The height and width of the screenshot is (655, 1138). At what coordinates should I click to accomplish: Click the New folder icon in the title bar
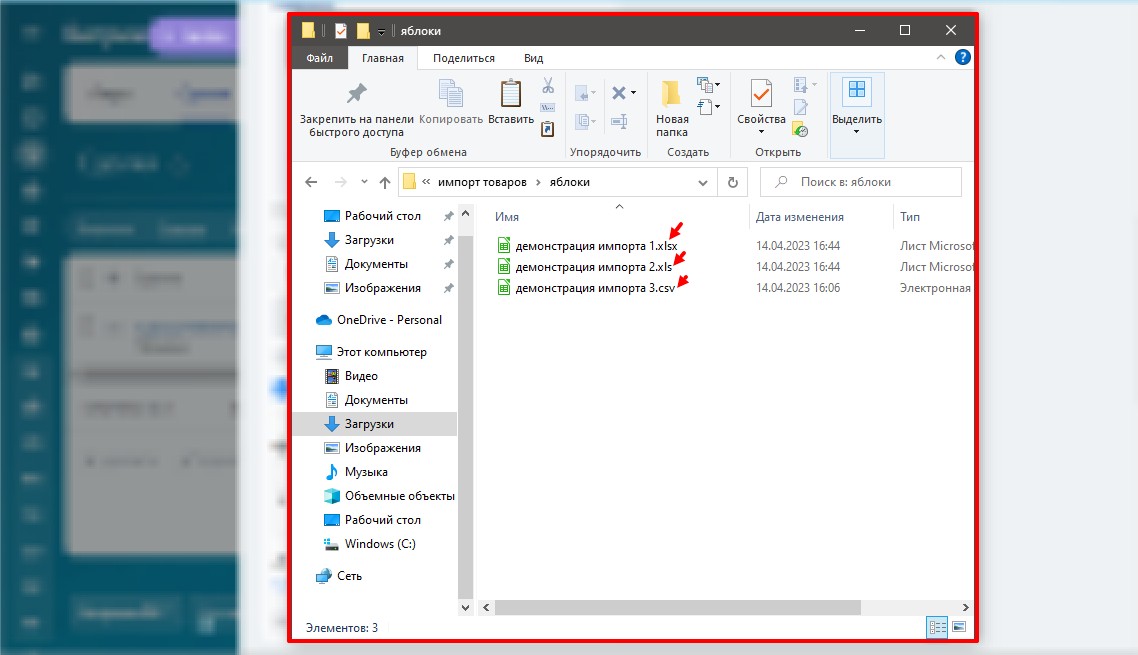pos(363,30)
